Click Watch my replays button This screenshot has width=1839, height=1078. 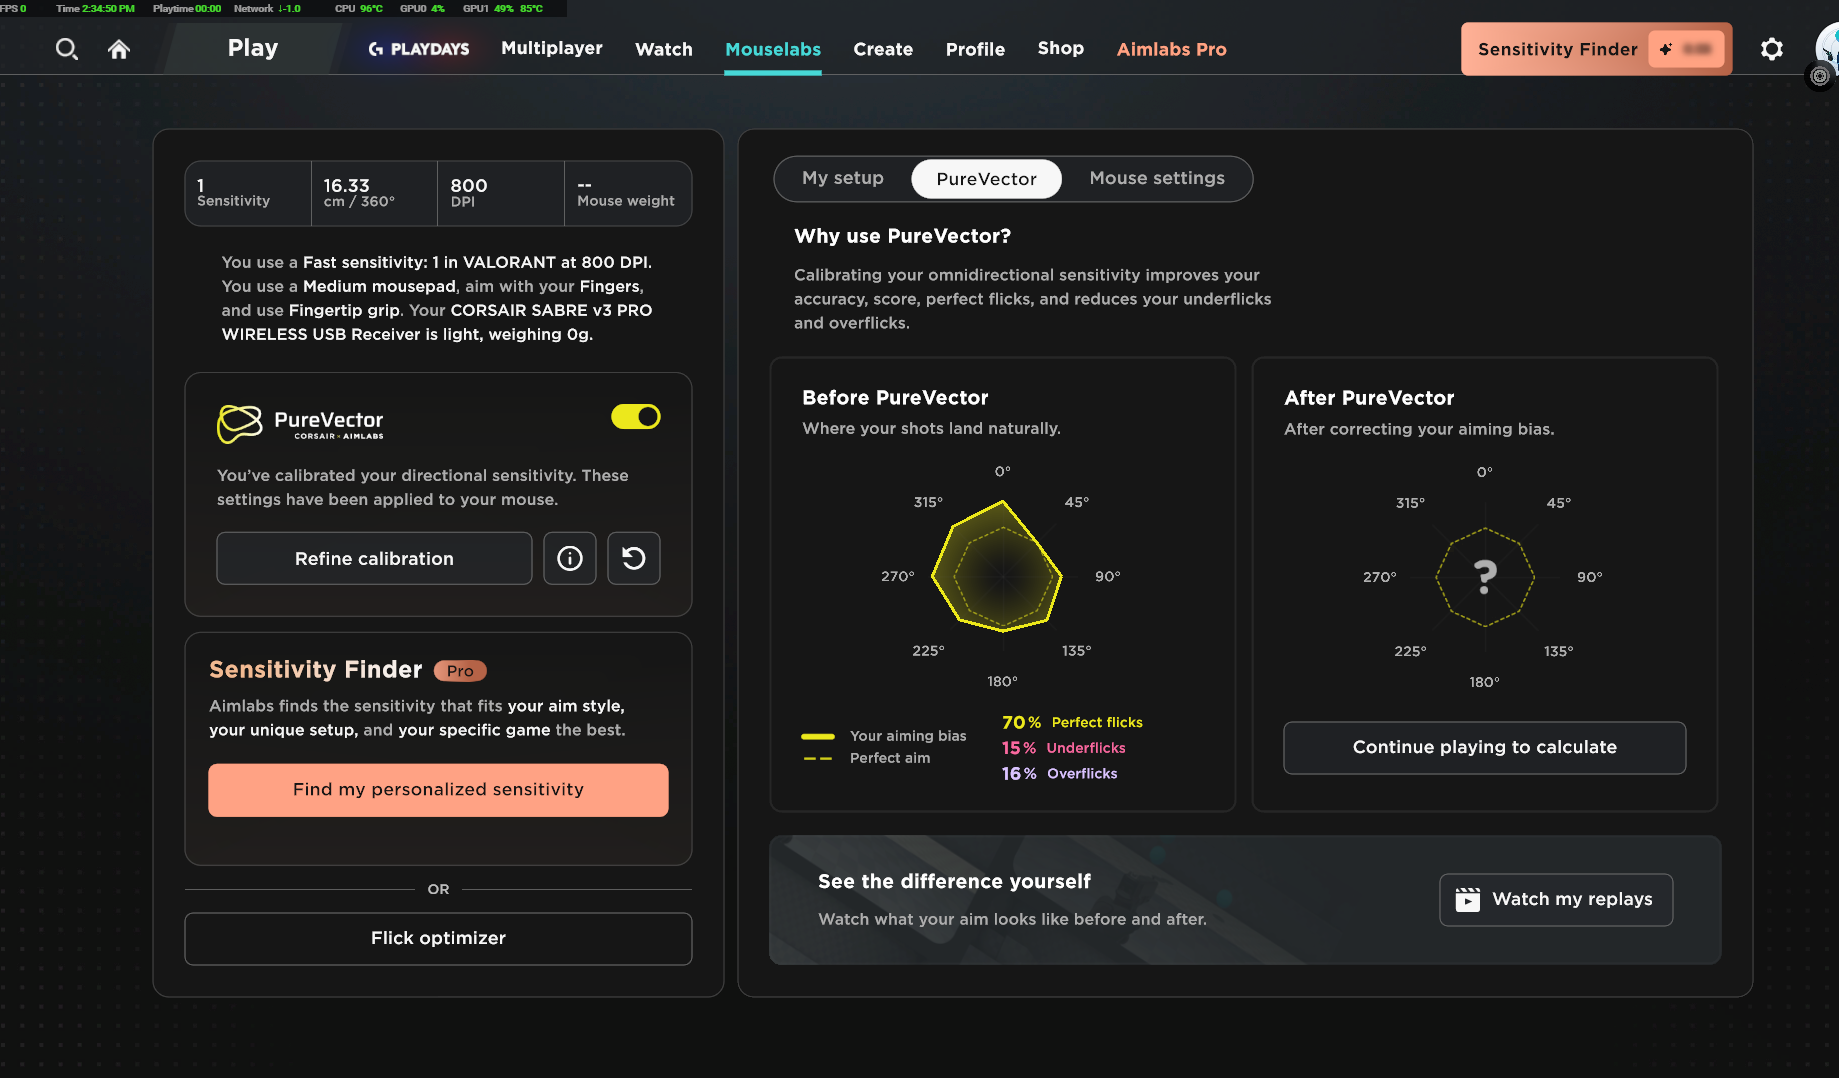click(1556, 899)
